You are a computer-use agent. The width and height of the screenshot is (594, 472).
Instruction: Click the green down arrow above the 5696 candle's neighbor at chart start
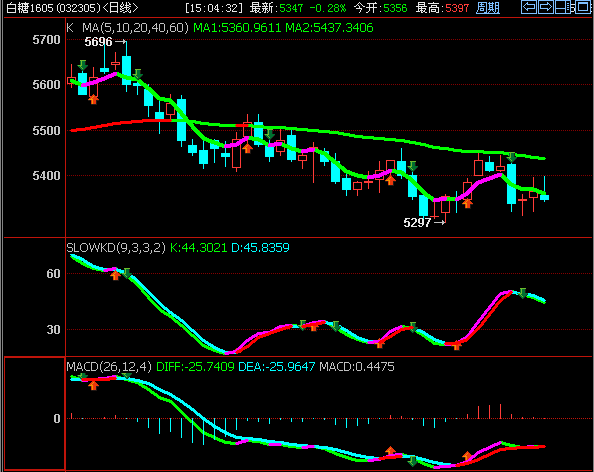(83, 65)
